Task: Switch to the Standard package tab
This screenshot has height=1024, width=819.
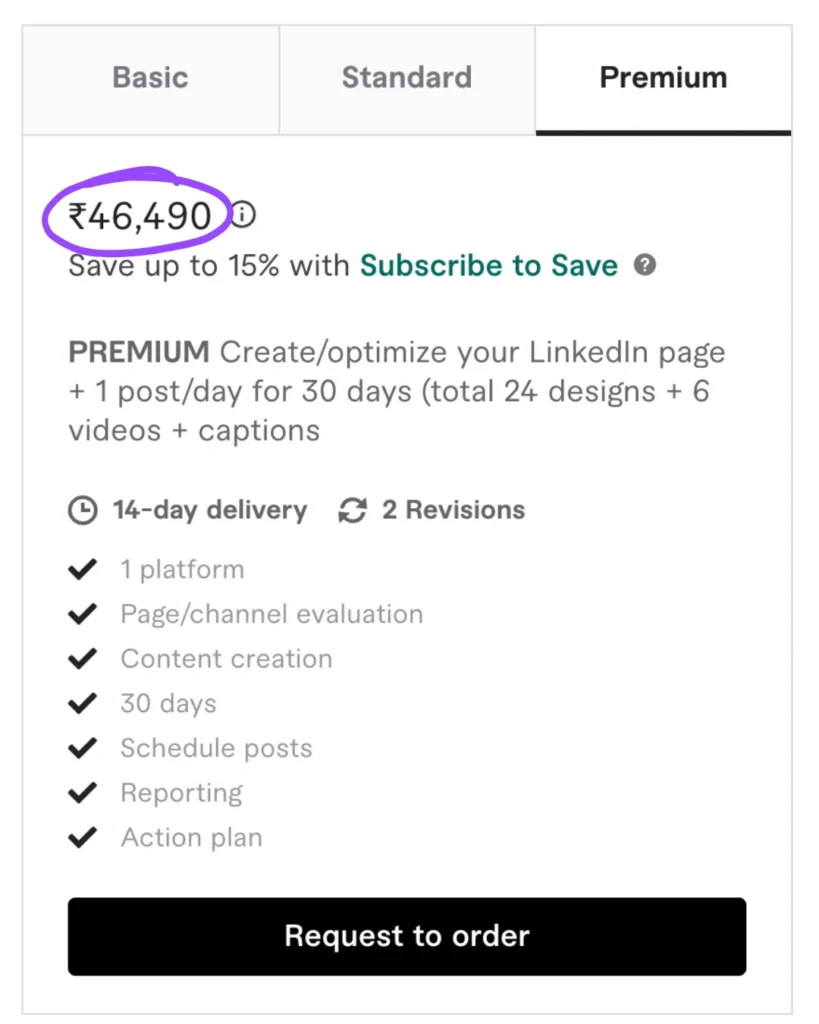Action: (x=406, y=78)
